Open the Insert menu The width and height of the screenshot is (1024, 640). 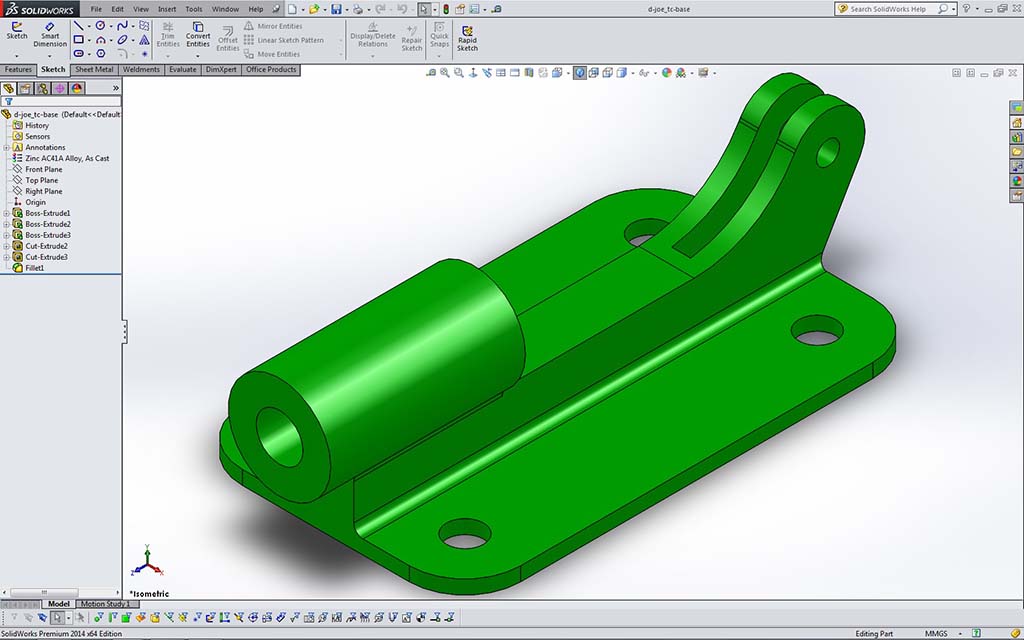pos(167,9)
